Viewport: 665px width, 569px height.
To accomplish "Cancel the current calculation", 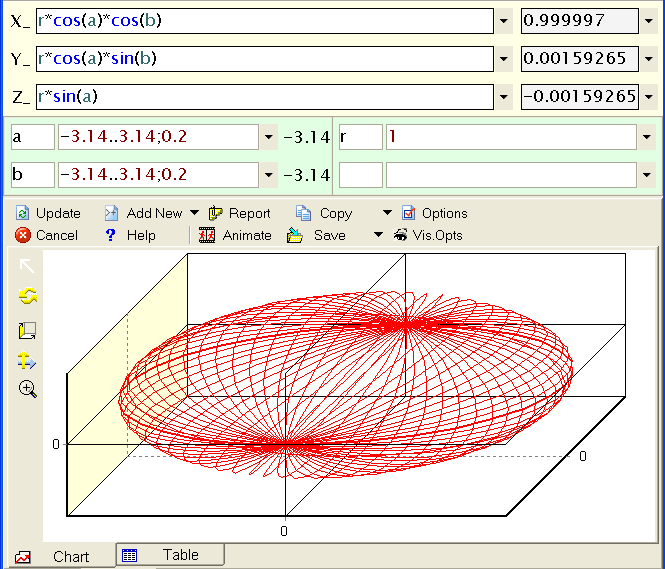I will [46, 235].
